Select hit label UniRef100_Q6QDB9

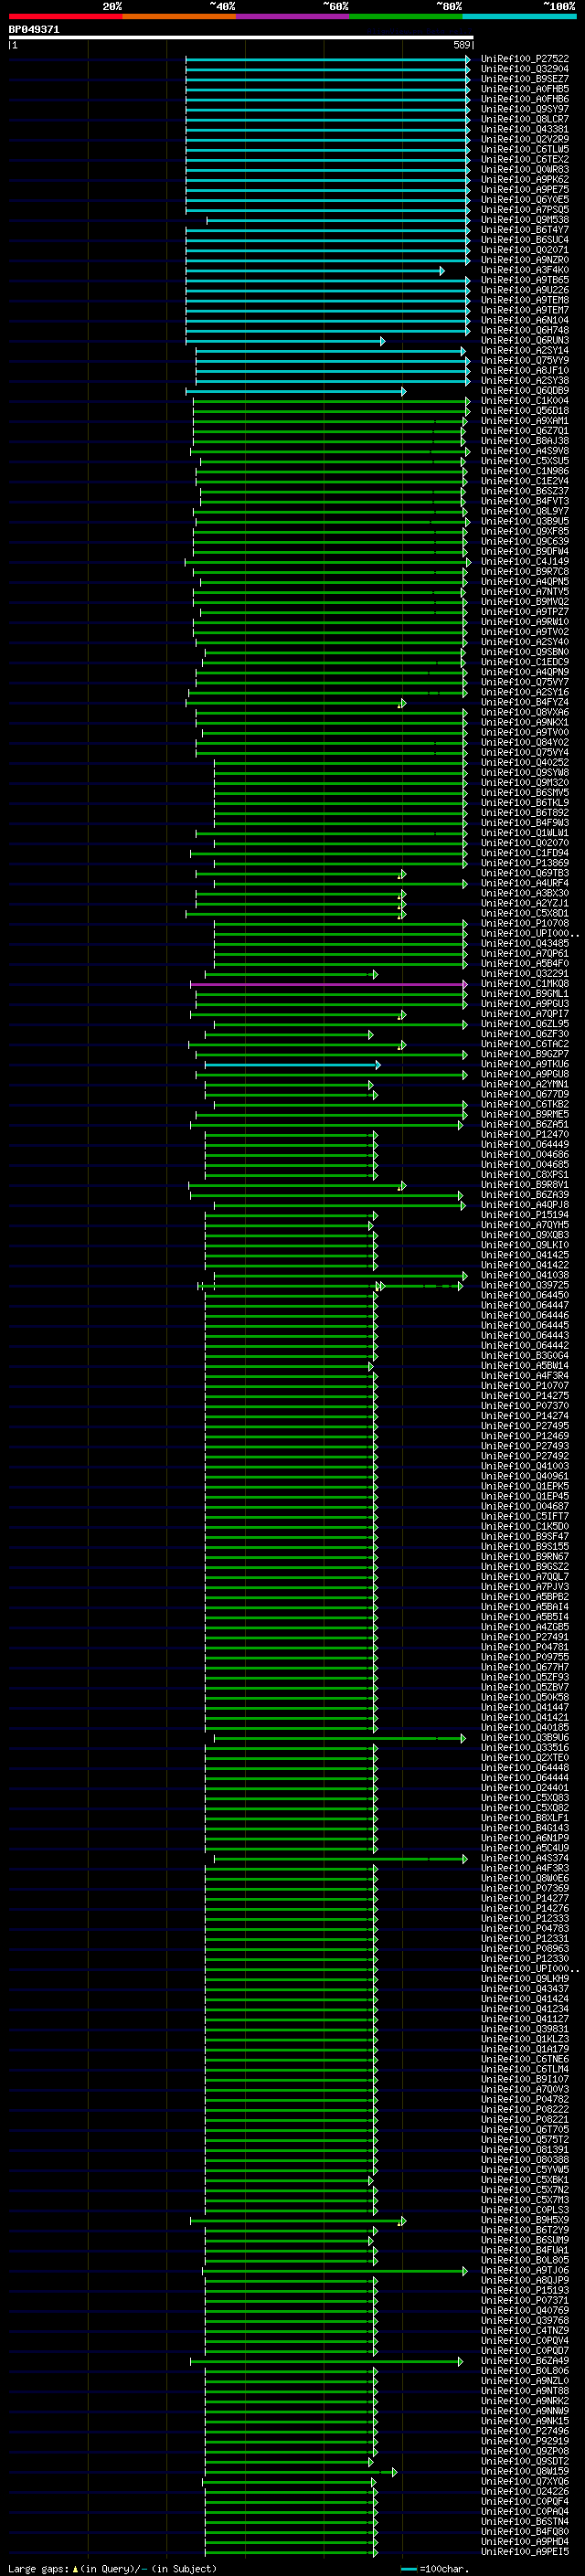pyautogui.click(x=525, y=391)
